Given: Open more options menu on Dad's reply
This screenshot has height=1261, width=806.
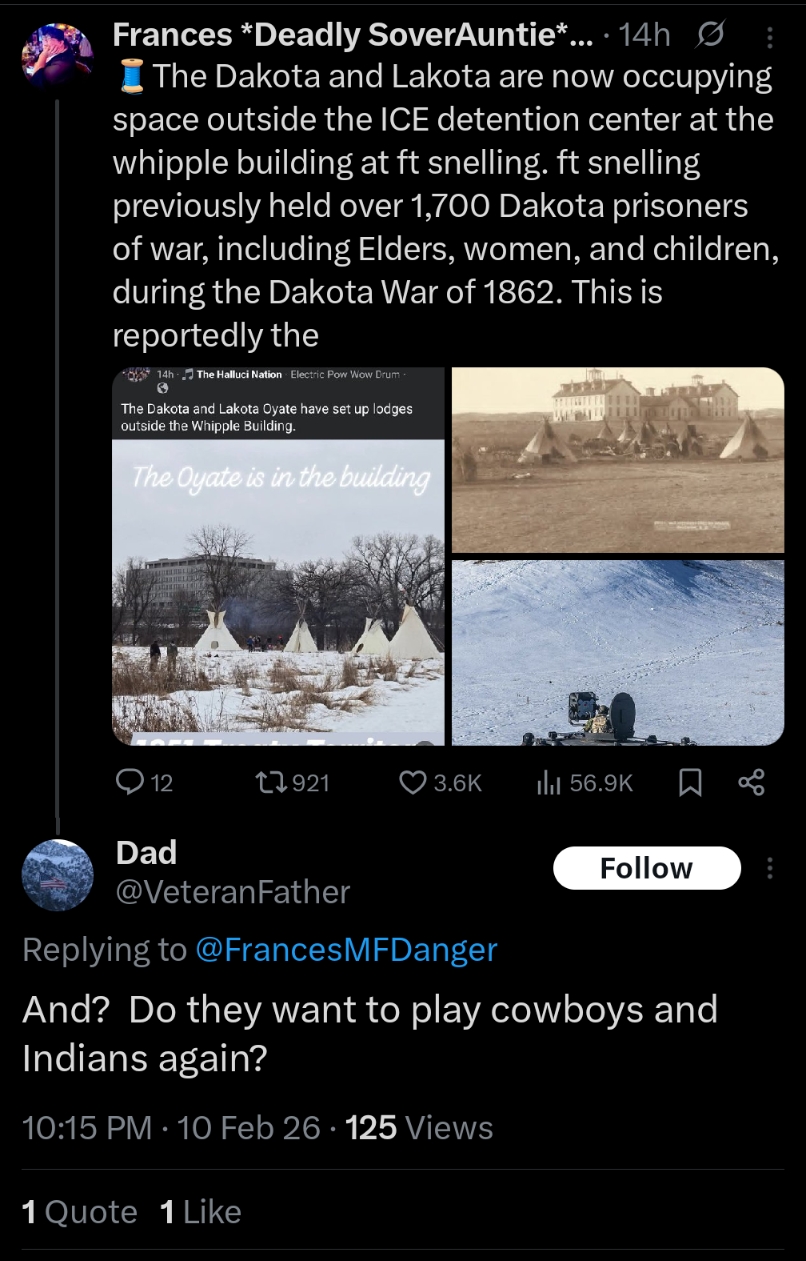Looking at the screenshot, I should [769, 868].
